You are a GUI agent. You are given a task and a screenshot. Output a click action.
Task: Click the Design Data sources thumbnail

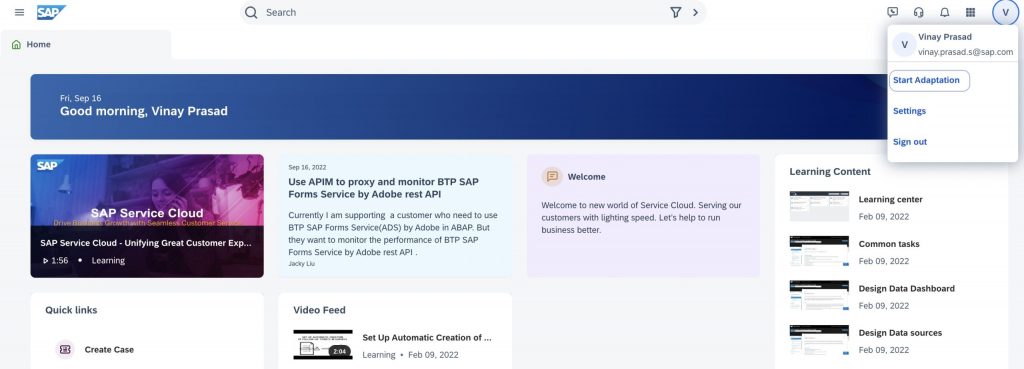coord(819,340)
